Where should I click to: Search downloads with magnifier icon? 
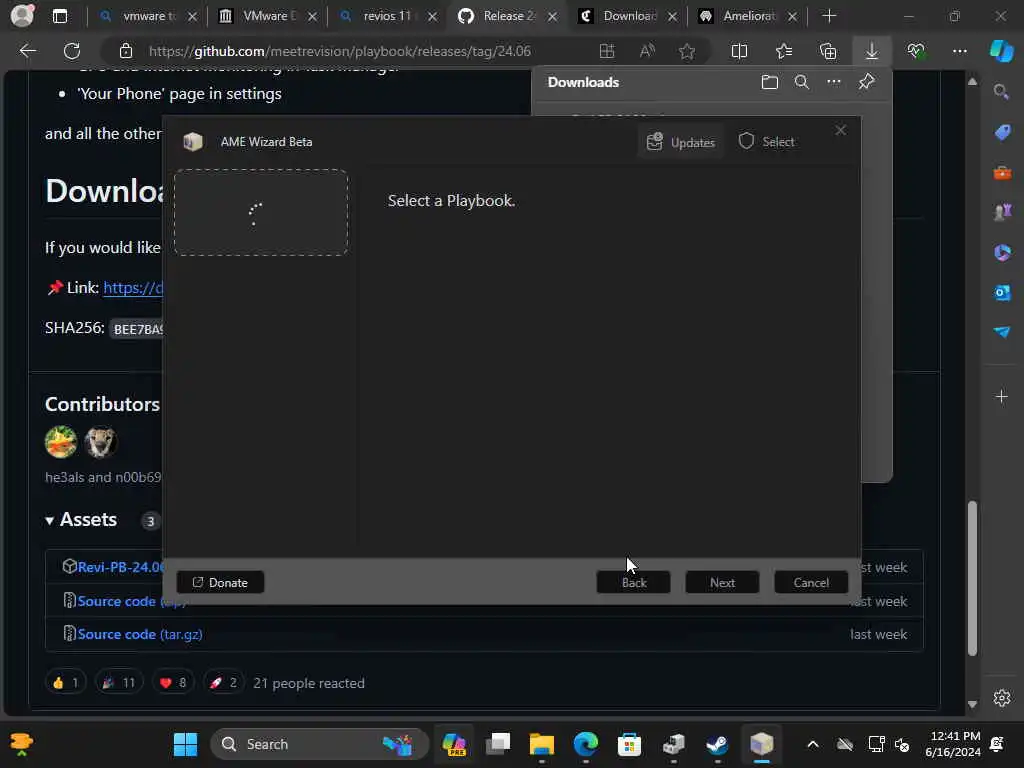click(801, 82)
